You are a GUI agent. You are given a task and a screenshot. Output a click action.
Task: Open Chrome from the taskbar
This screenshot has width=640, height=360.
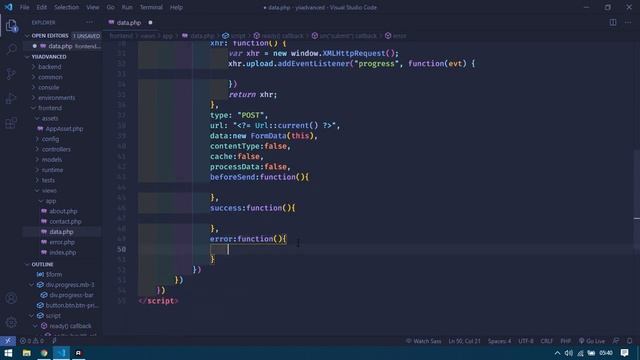coord(44,353)
